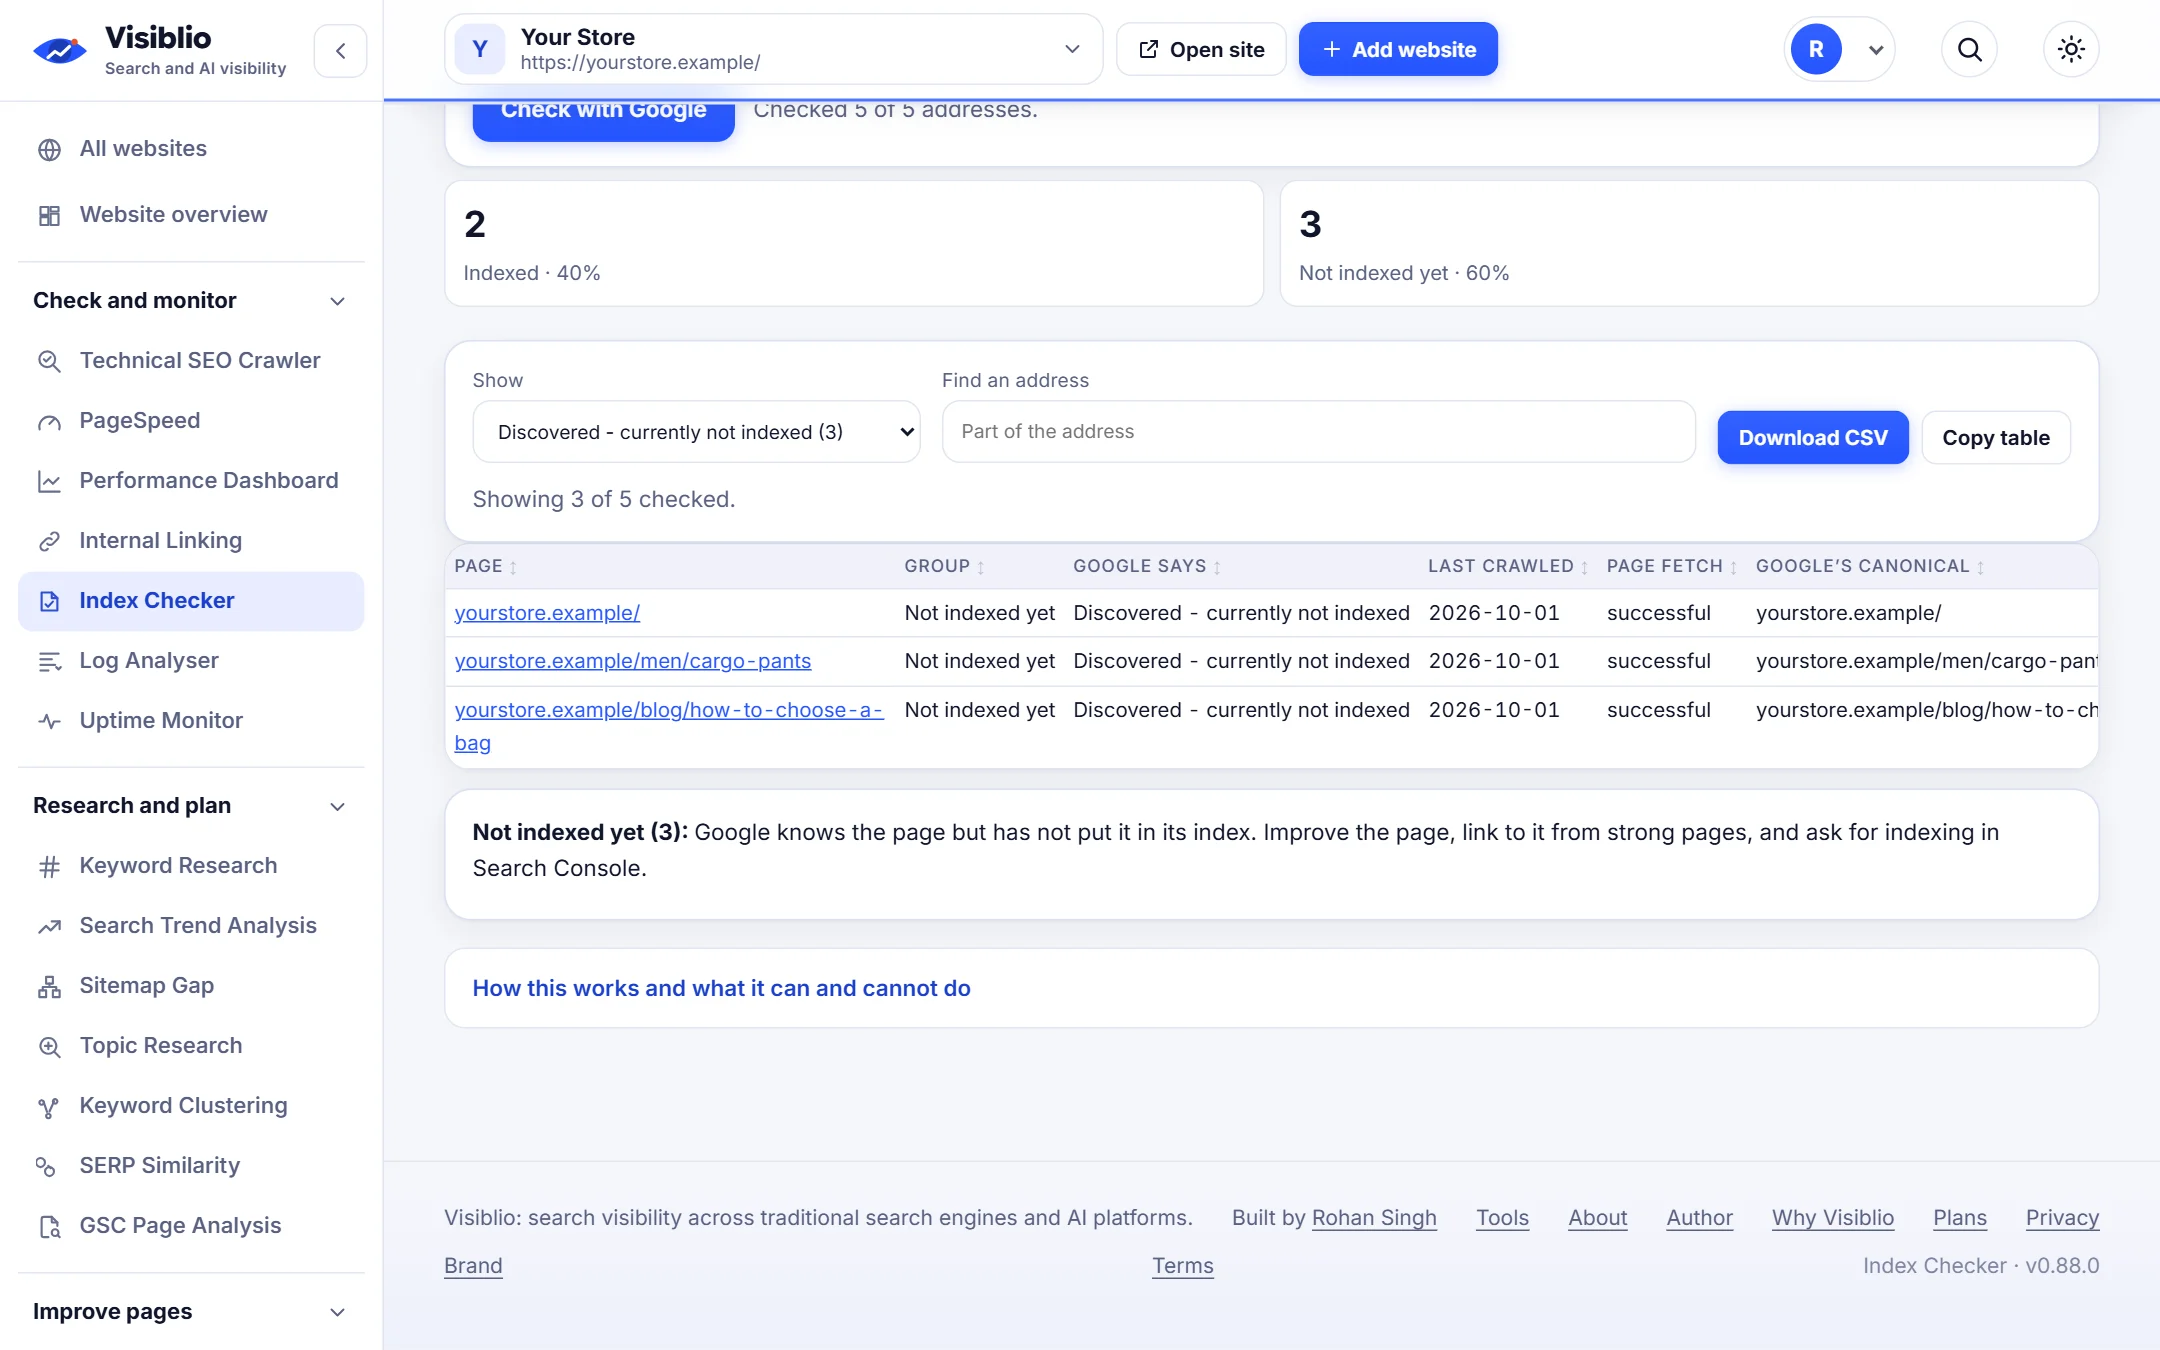Screen dimensions: 2160x1350
Task: Open Sitemap Gap tool
Action: [191, 986]
